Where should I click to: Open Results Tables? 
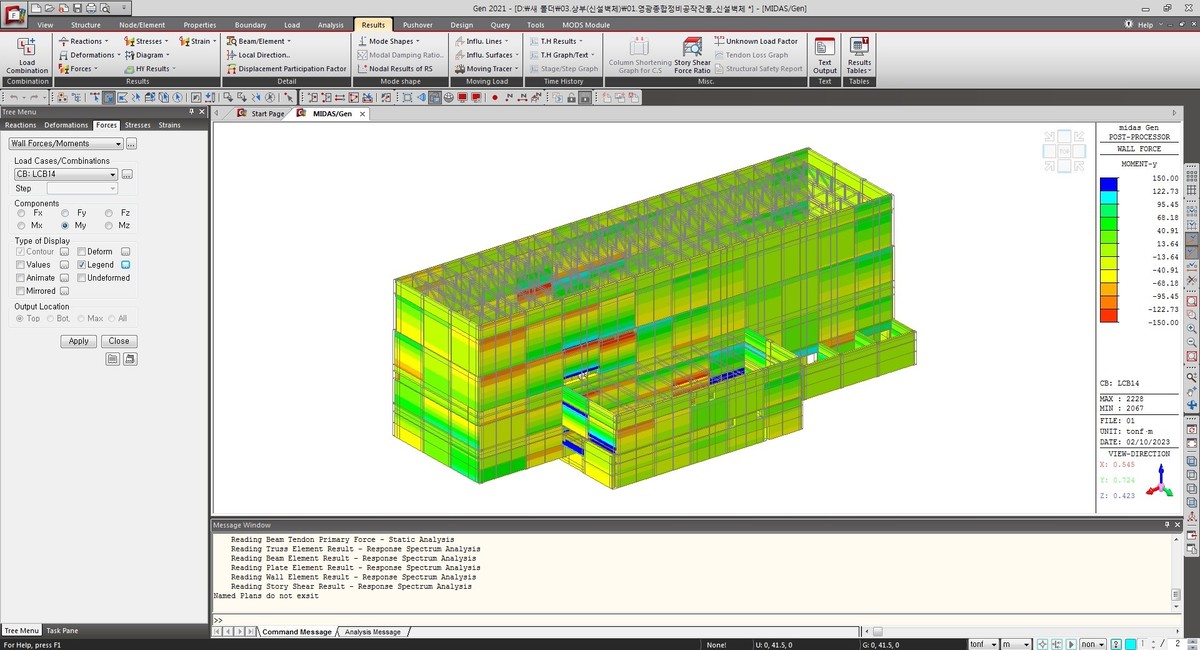coord(858,54)
